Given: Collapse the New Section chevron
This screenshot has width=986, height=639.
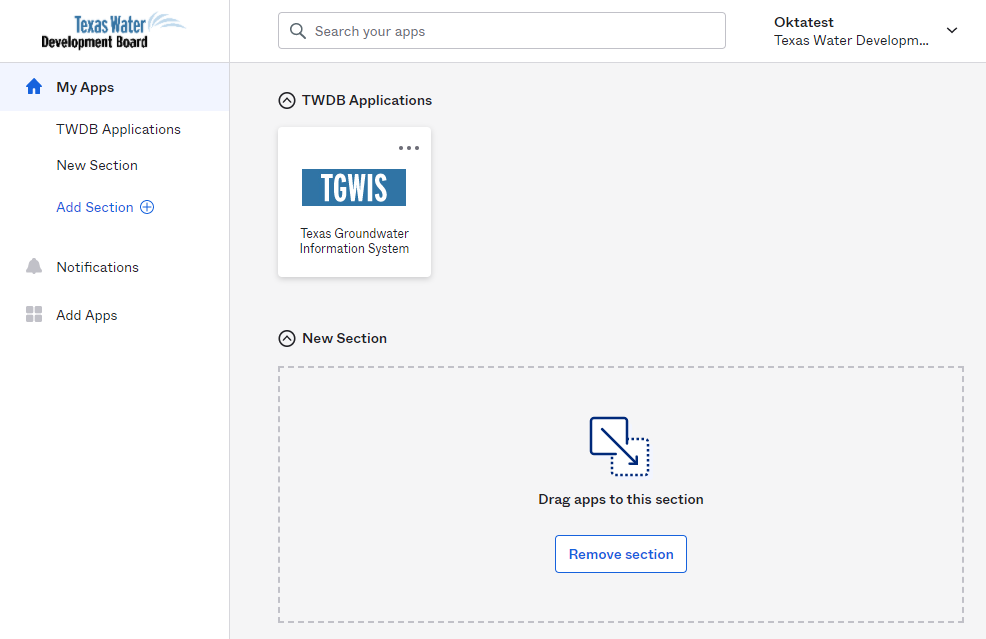Looking at the screenshot, I should tap(287, 338).
